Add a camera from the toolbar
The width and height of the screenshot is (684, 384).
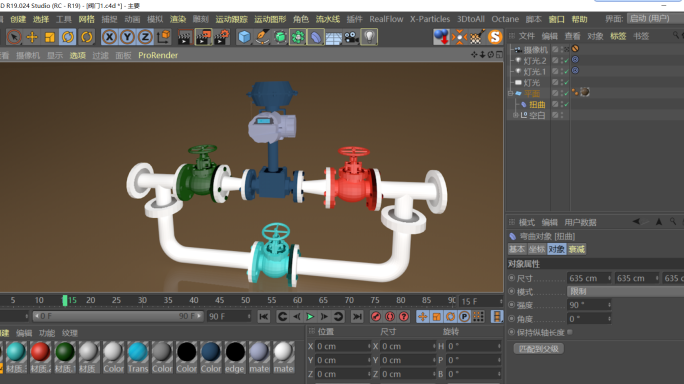click(x=351, y=37)
